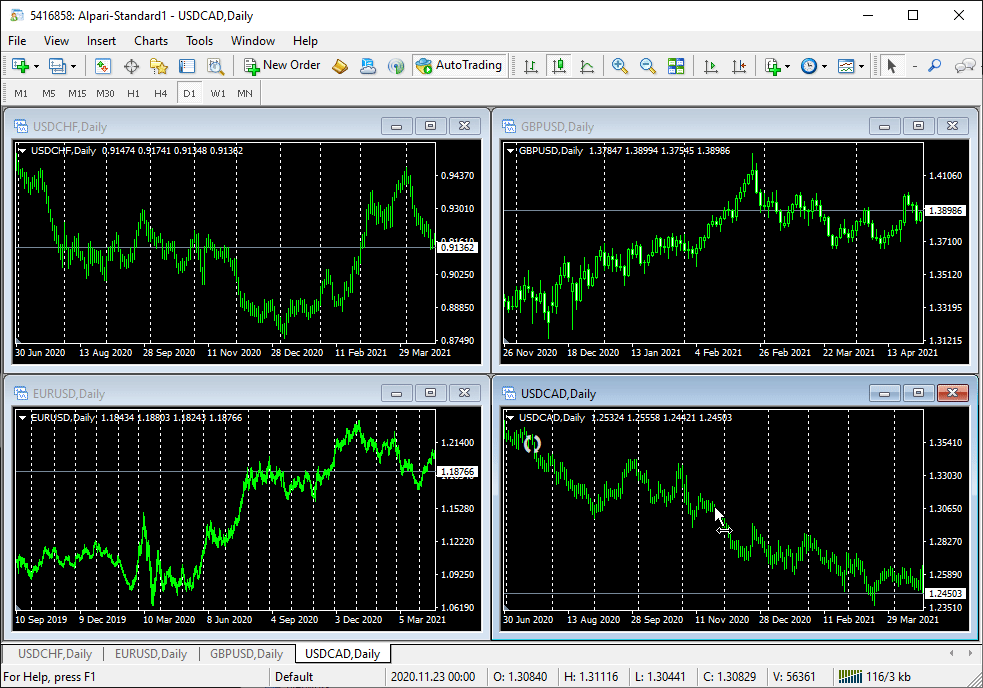Open the Market Watch panel
Image resolution: width=983 pixels, height=688 pixels.
click(x=102, y=65)
